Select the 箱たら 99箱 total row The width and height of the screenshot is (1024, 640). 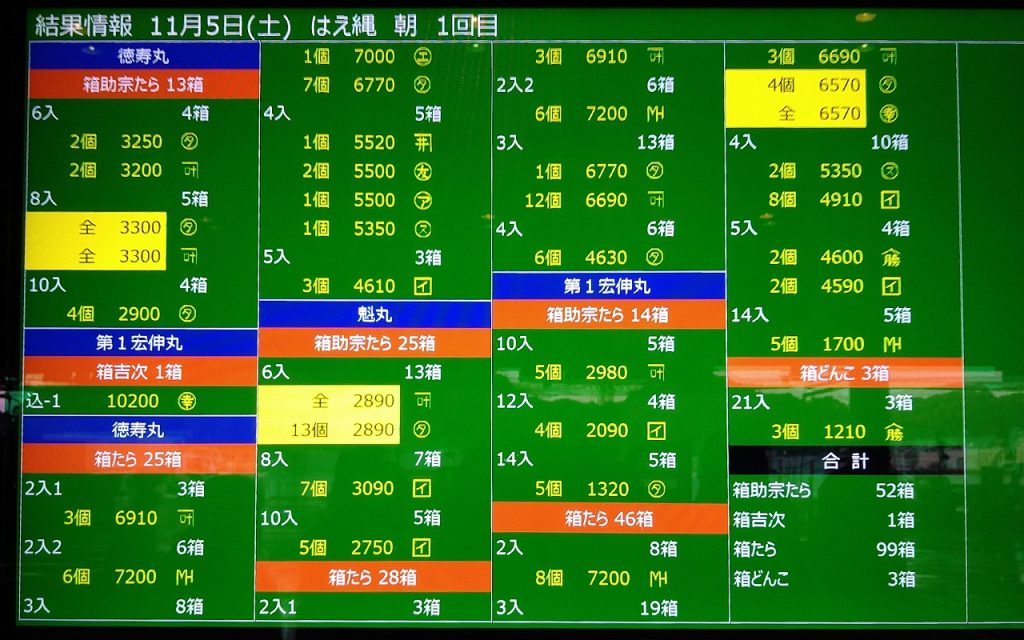pos(823,549)
